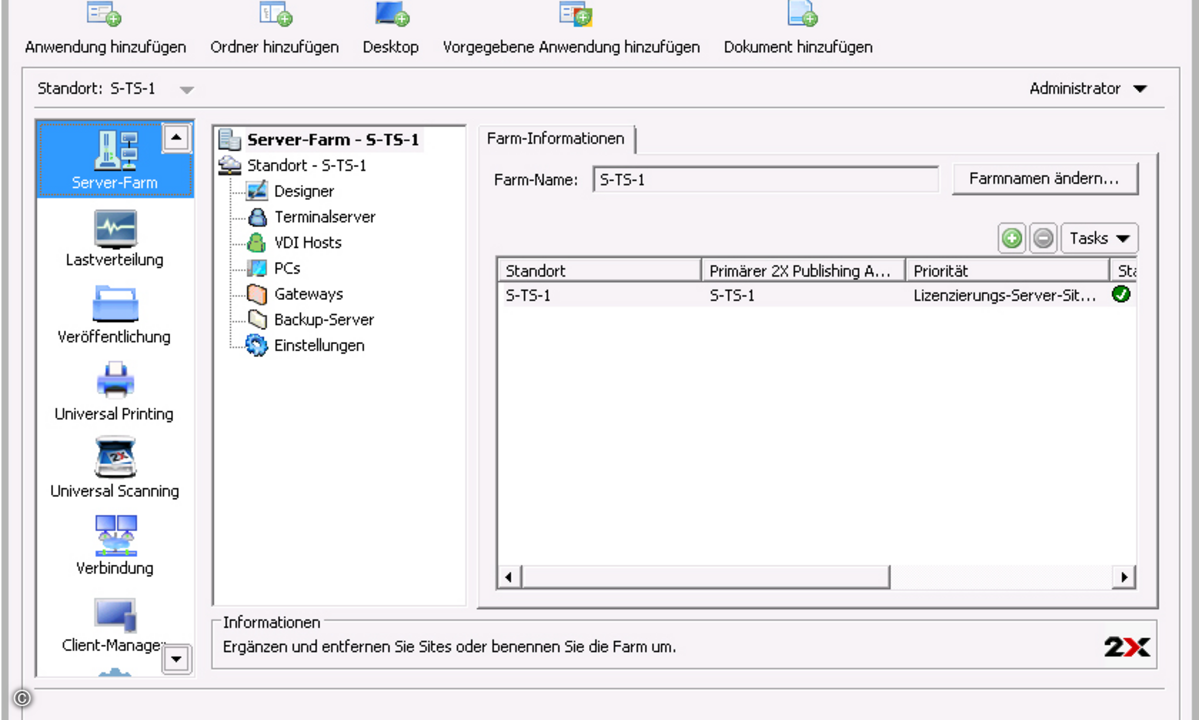Image resolution: width=1199 pixels, height=720 pixels.
Task: Click Farmnamen ändern button
Action: coord(1045,179)
